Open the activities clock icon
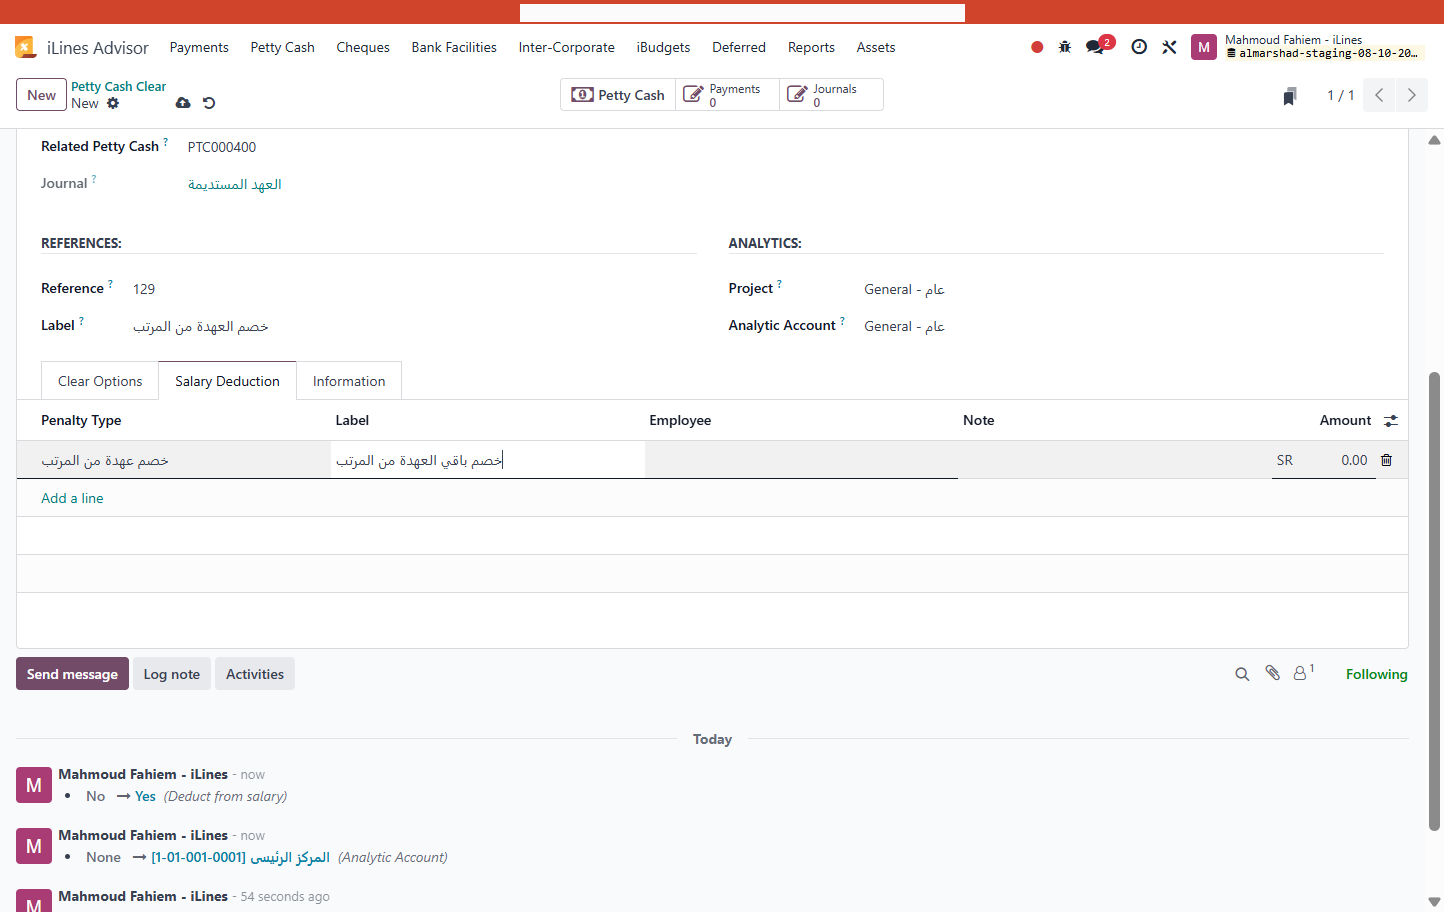 [x=1139, y=47]
